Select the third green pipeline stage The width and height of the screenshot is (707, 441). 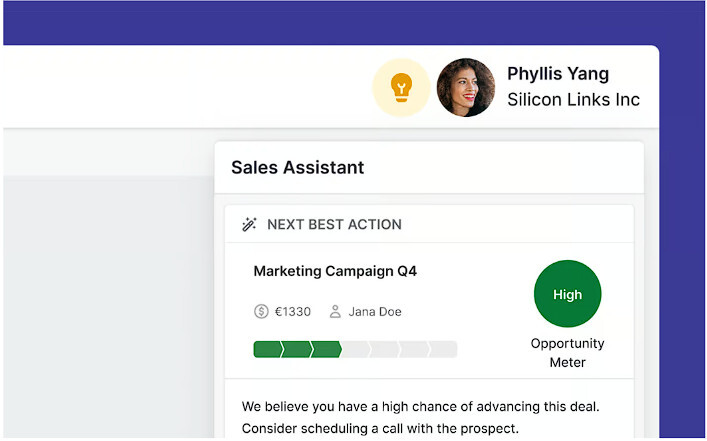327,349
